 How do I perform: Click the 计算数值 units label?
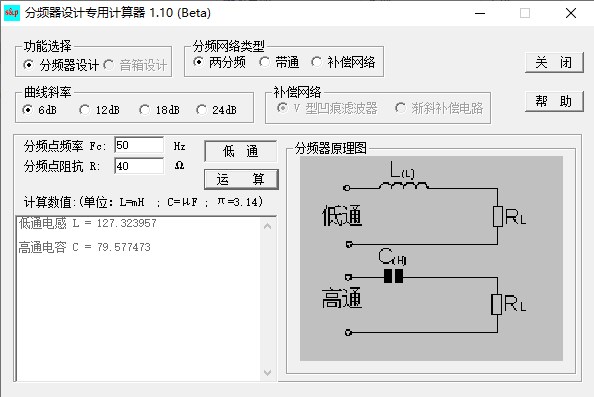(x=143, y=202)
